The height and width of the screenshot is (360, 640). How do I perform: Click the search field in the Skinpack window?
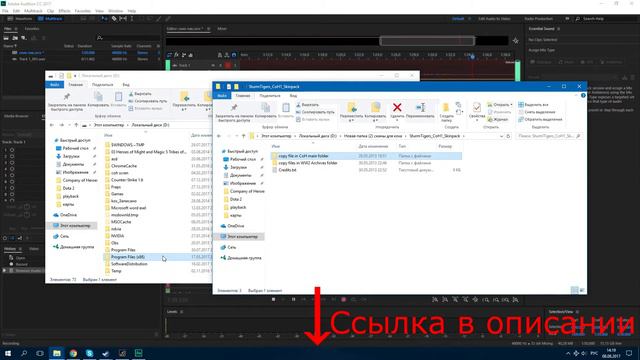tap(549, 136)
